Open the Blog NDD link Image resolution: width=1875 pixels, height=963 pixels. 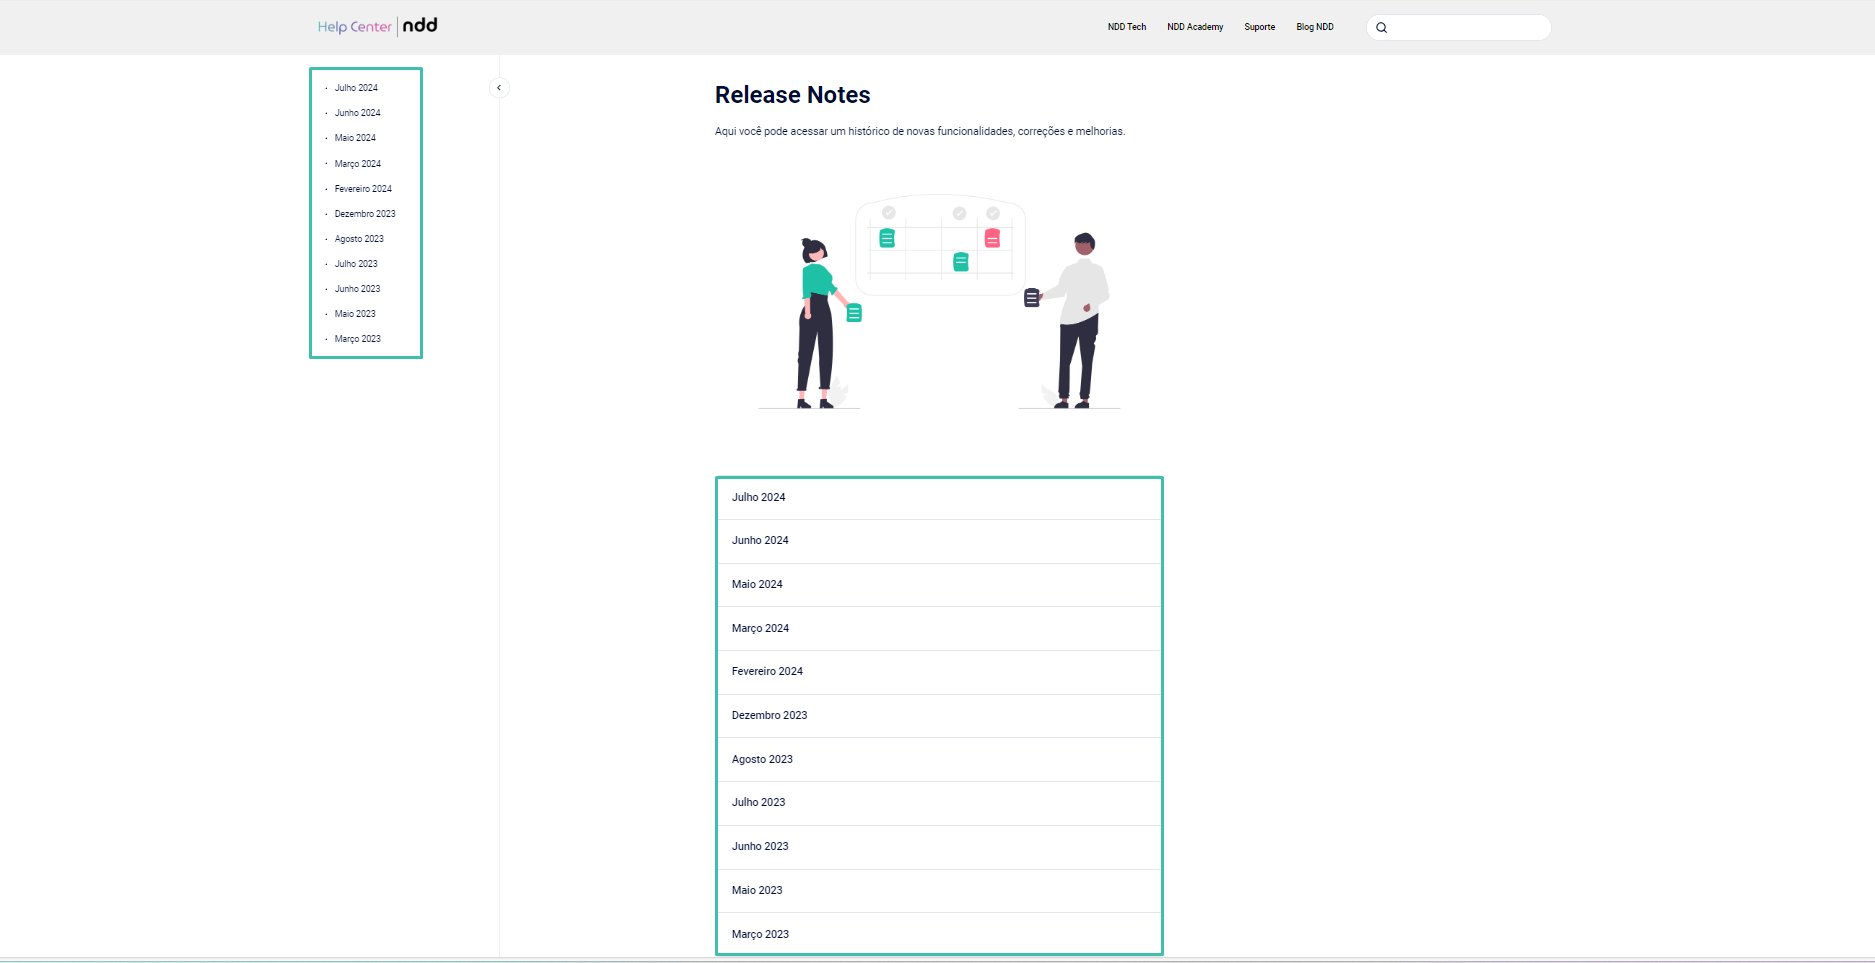[x=1314, y=27]
